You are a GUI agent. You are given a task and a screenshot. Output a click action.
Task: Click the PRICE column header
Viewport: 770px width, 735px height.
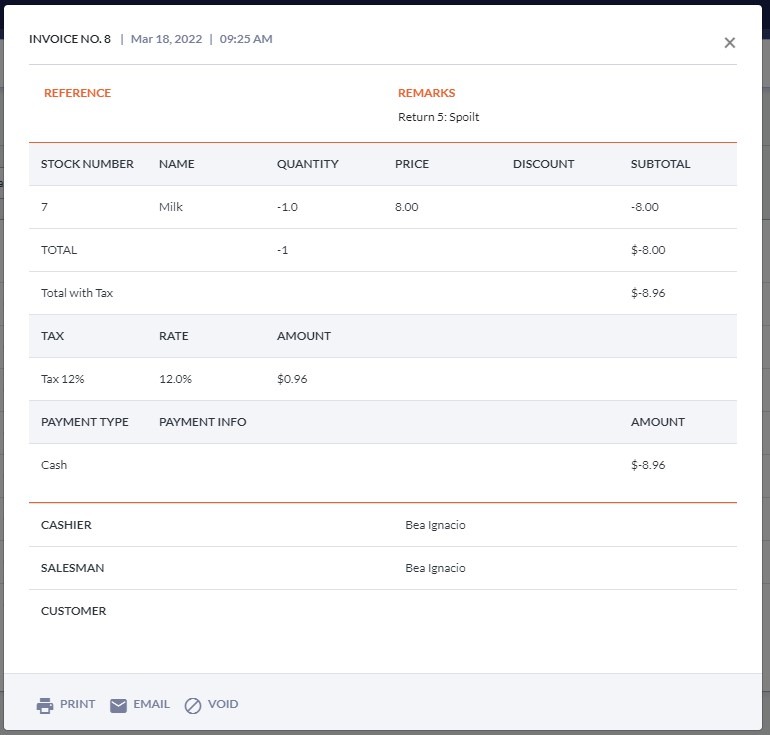411,164
